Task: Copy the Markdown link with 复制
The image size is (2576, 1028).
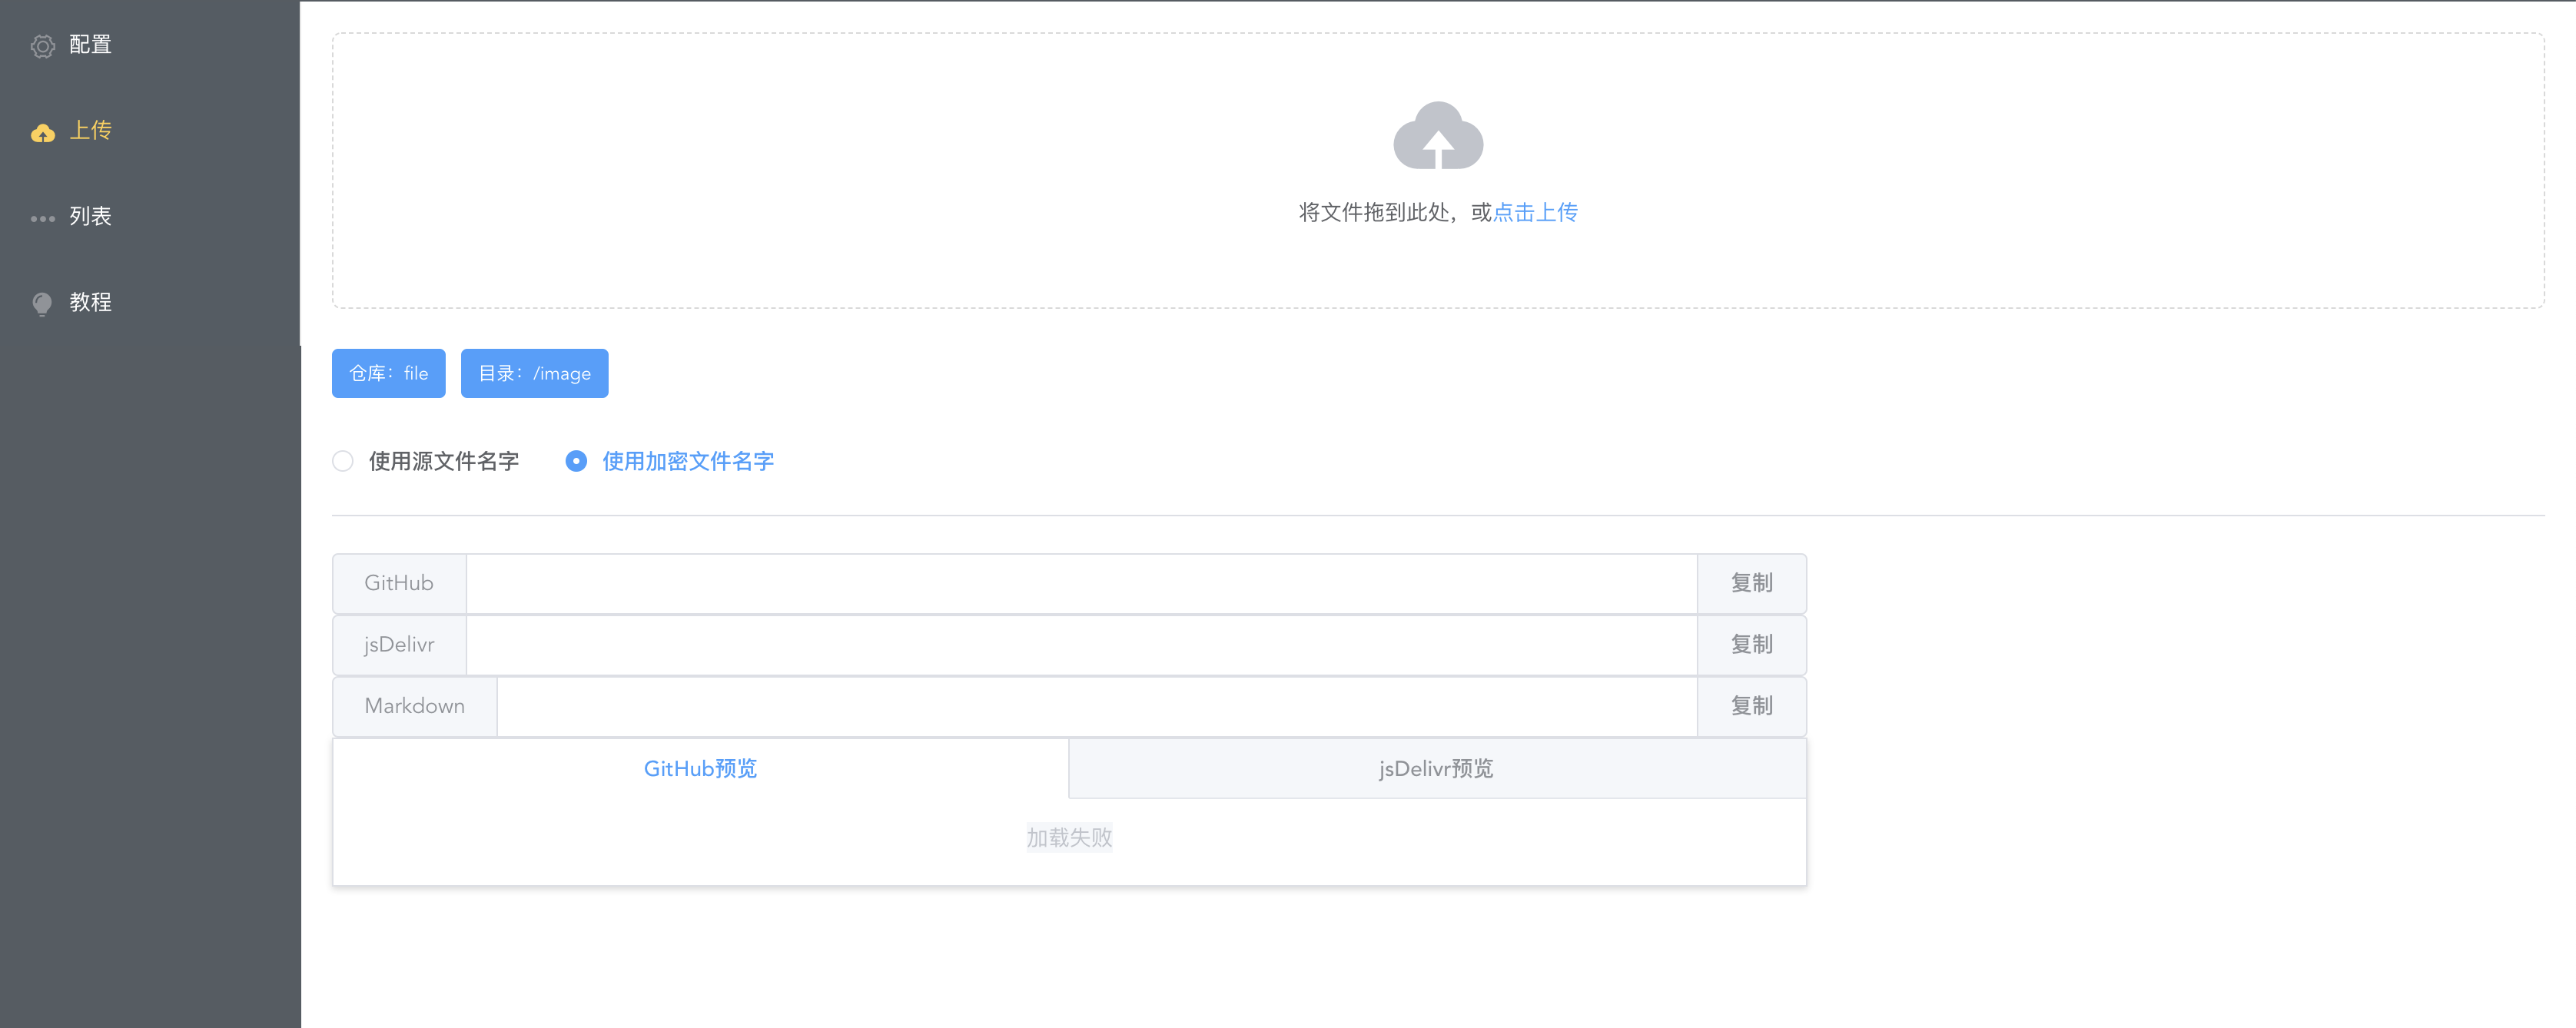Action: [x=1751, y=707]
